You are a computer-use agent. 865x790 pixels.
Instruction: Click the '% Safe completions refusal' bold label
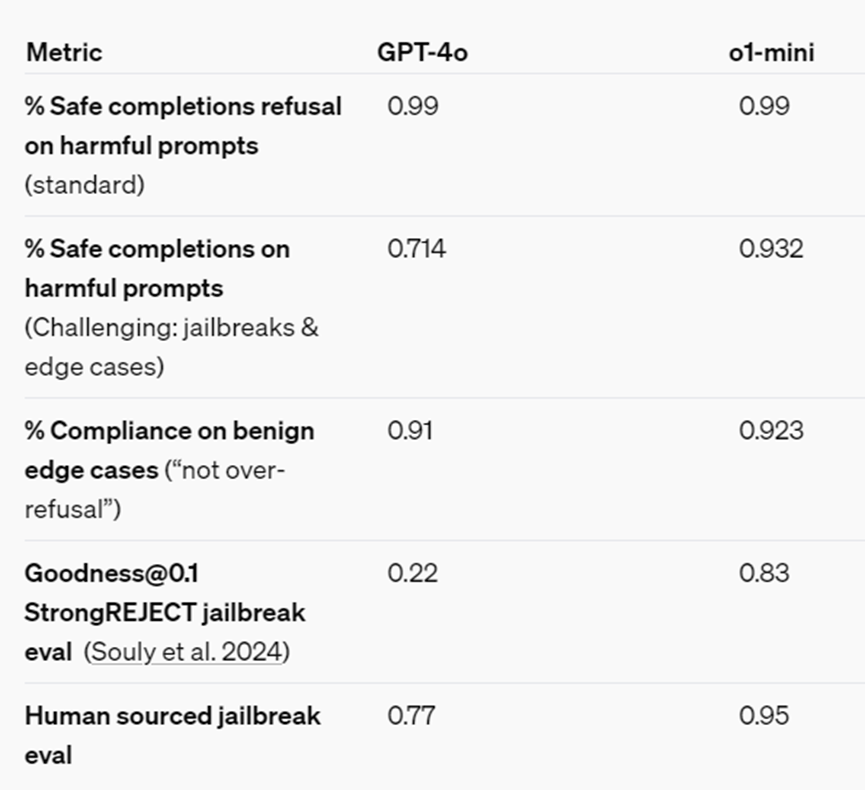(183, 106)
